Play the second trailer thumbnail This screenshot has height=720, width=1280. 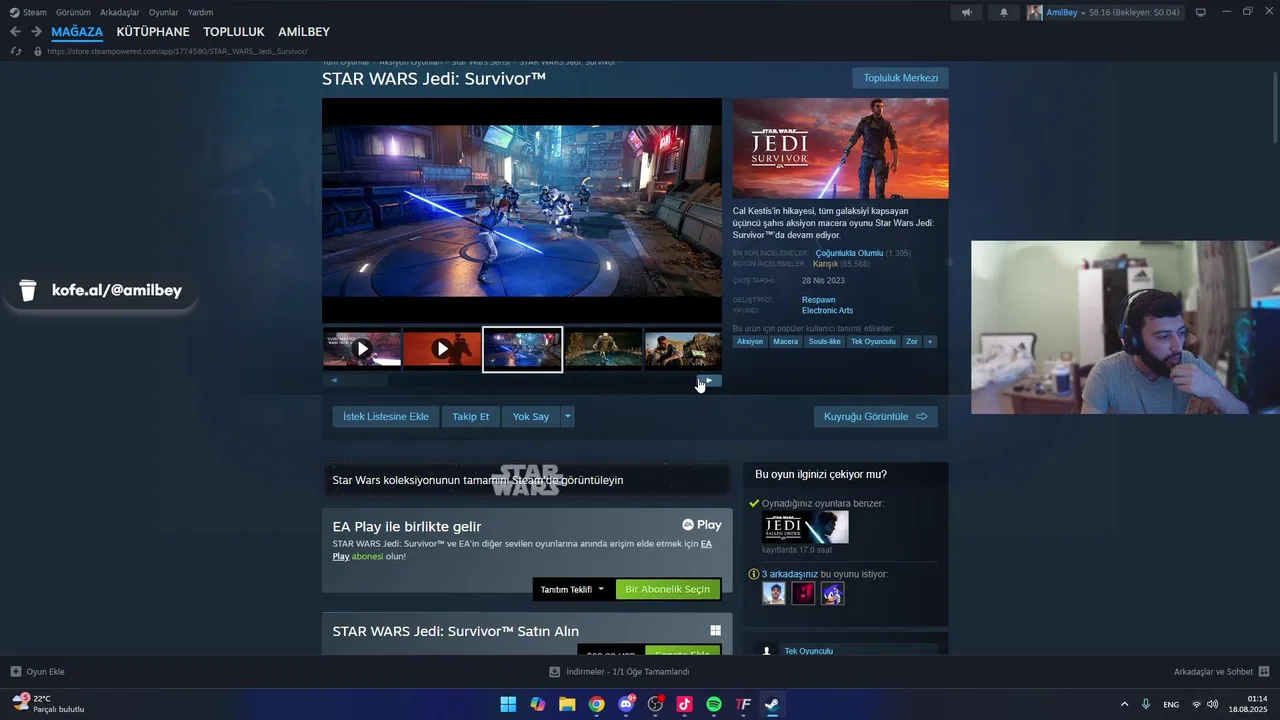[442, 349]
